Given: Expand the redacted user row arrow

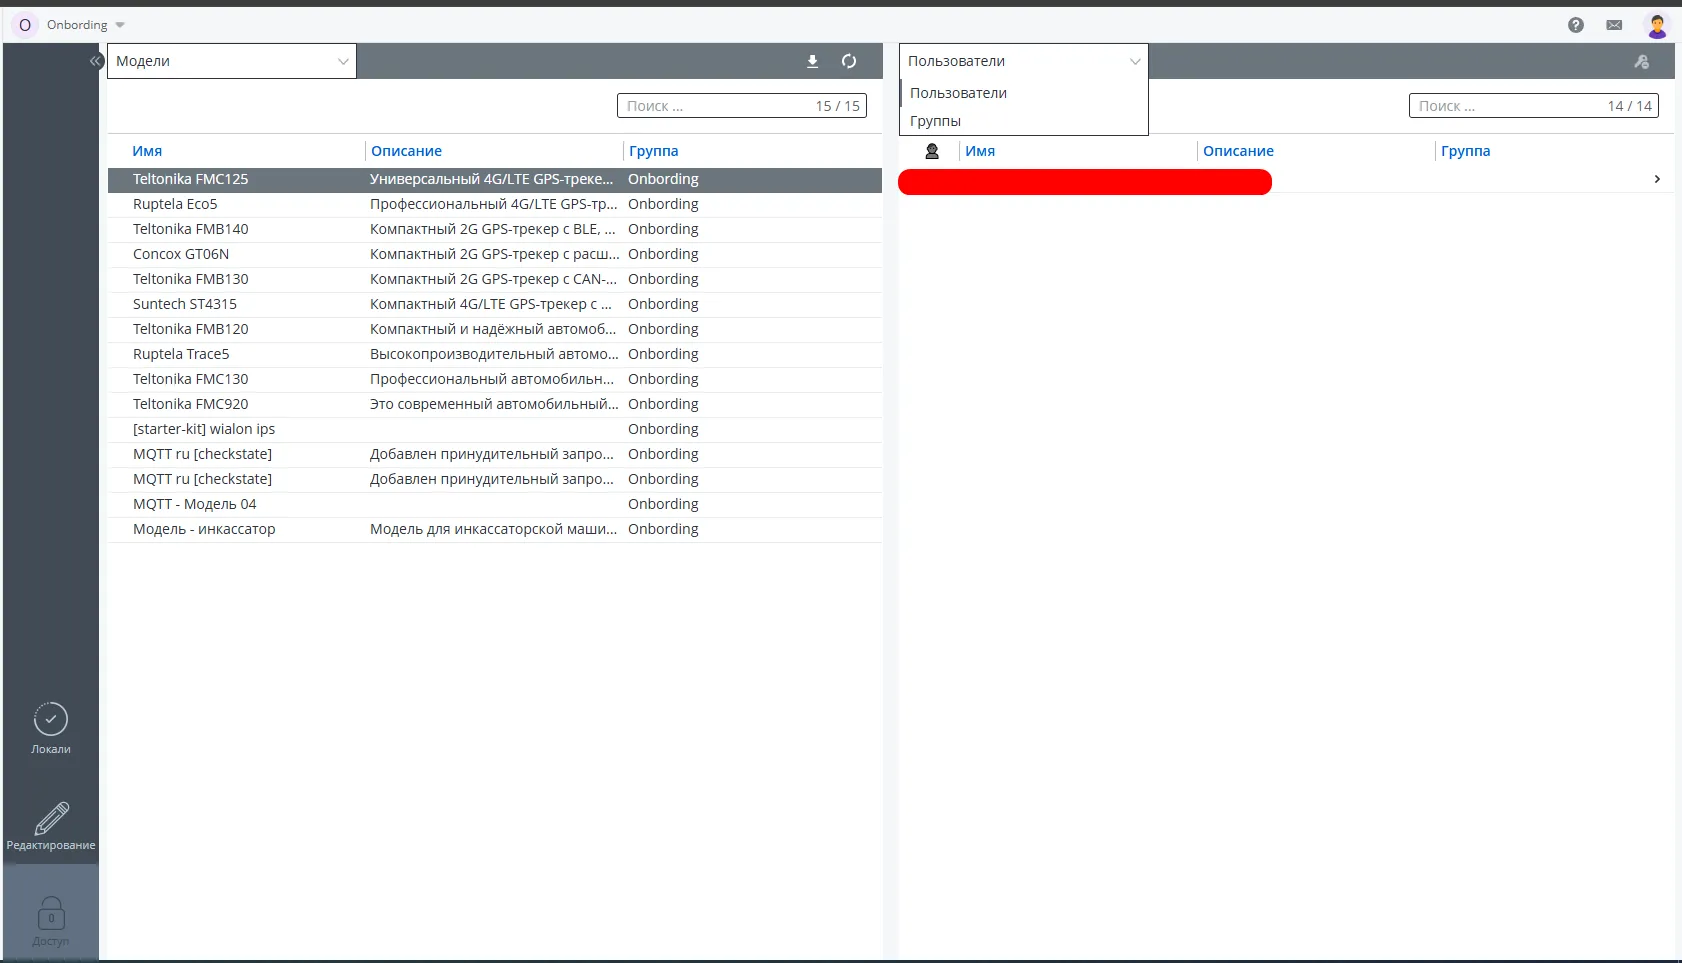Looking at the screenshot, I should tap(1657, 179).
